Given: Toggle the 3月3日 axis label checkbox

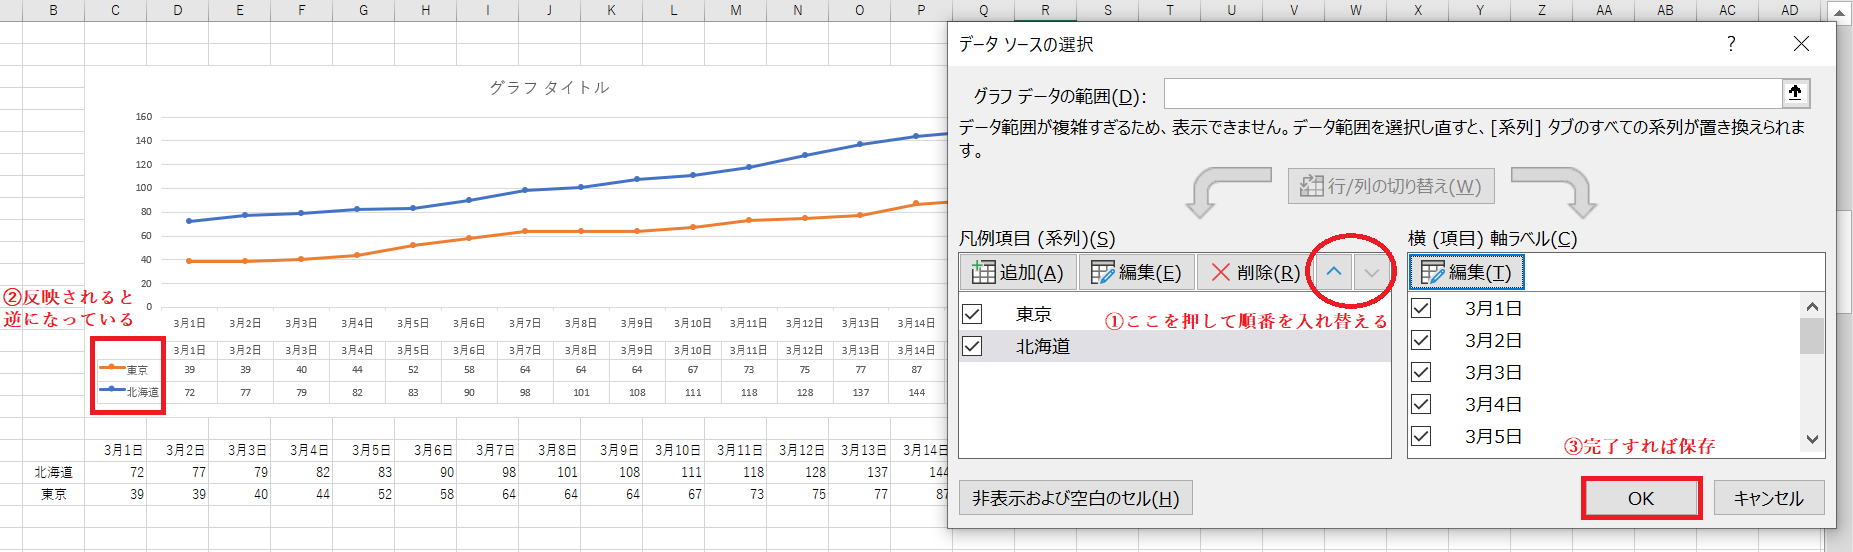Looking at the screenshot, I should pos(1421,372).
